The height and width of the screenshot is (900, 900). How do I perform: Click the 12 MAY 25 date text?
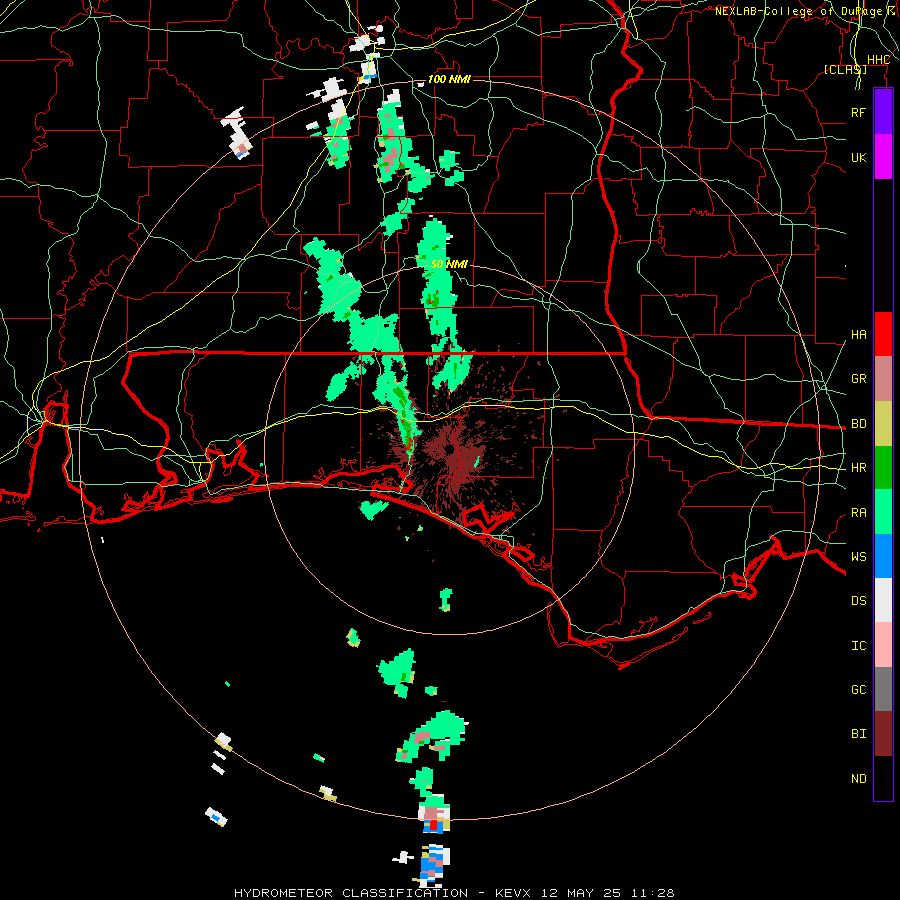581,893
